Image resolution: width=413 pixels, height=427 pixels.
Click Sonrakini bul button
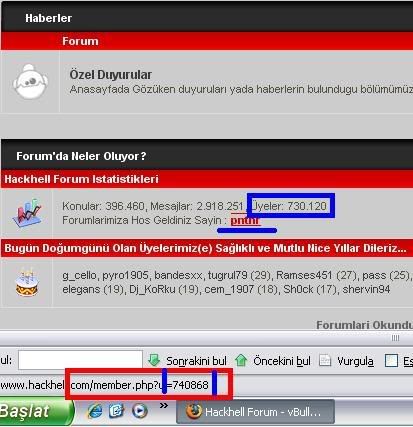(x=196, y=361)
